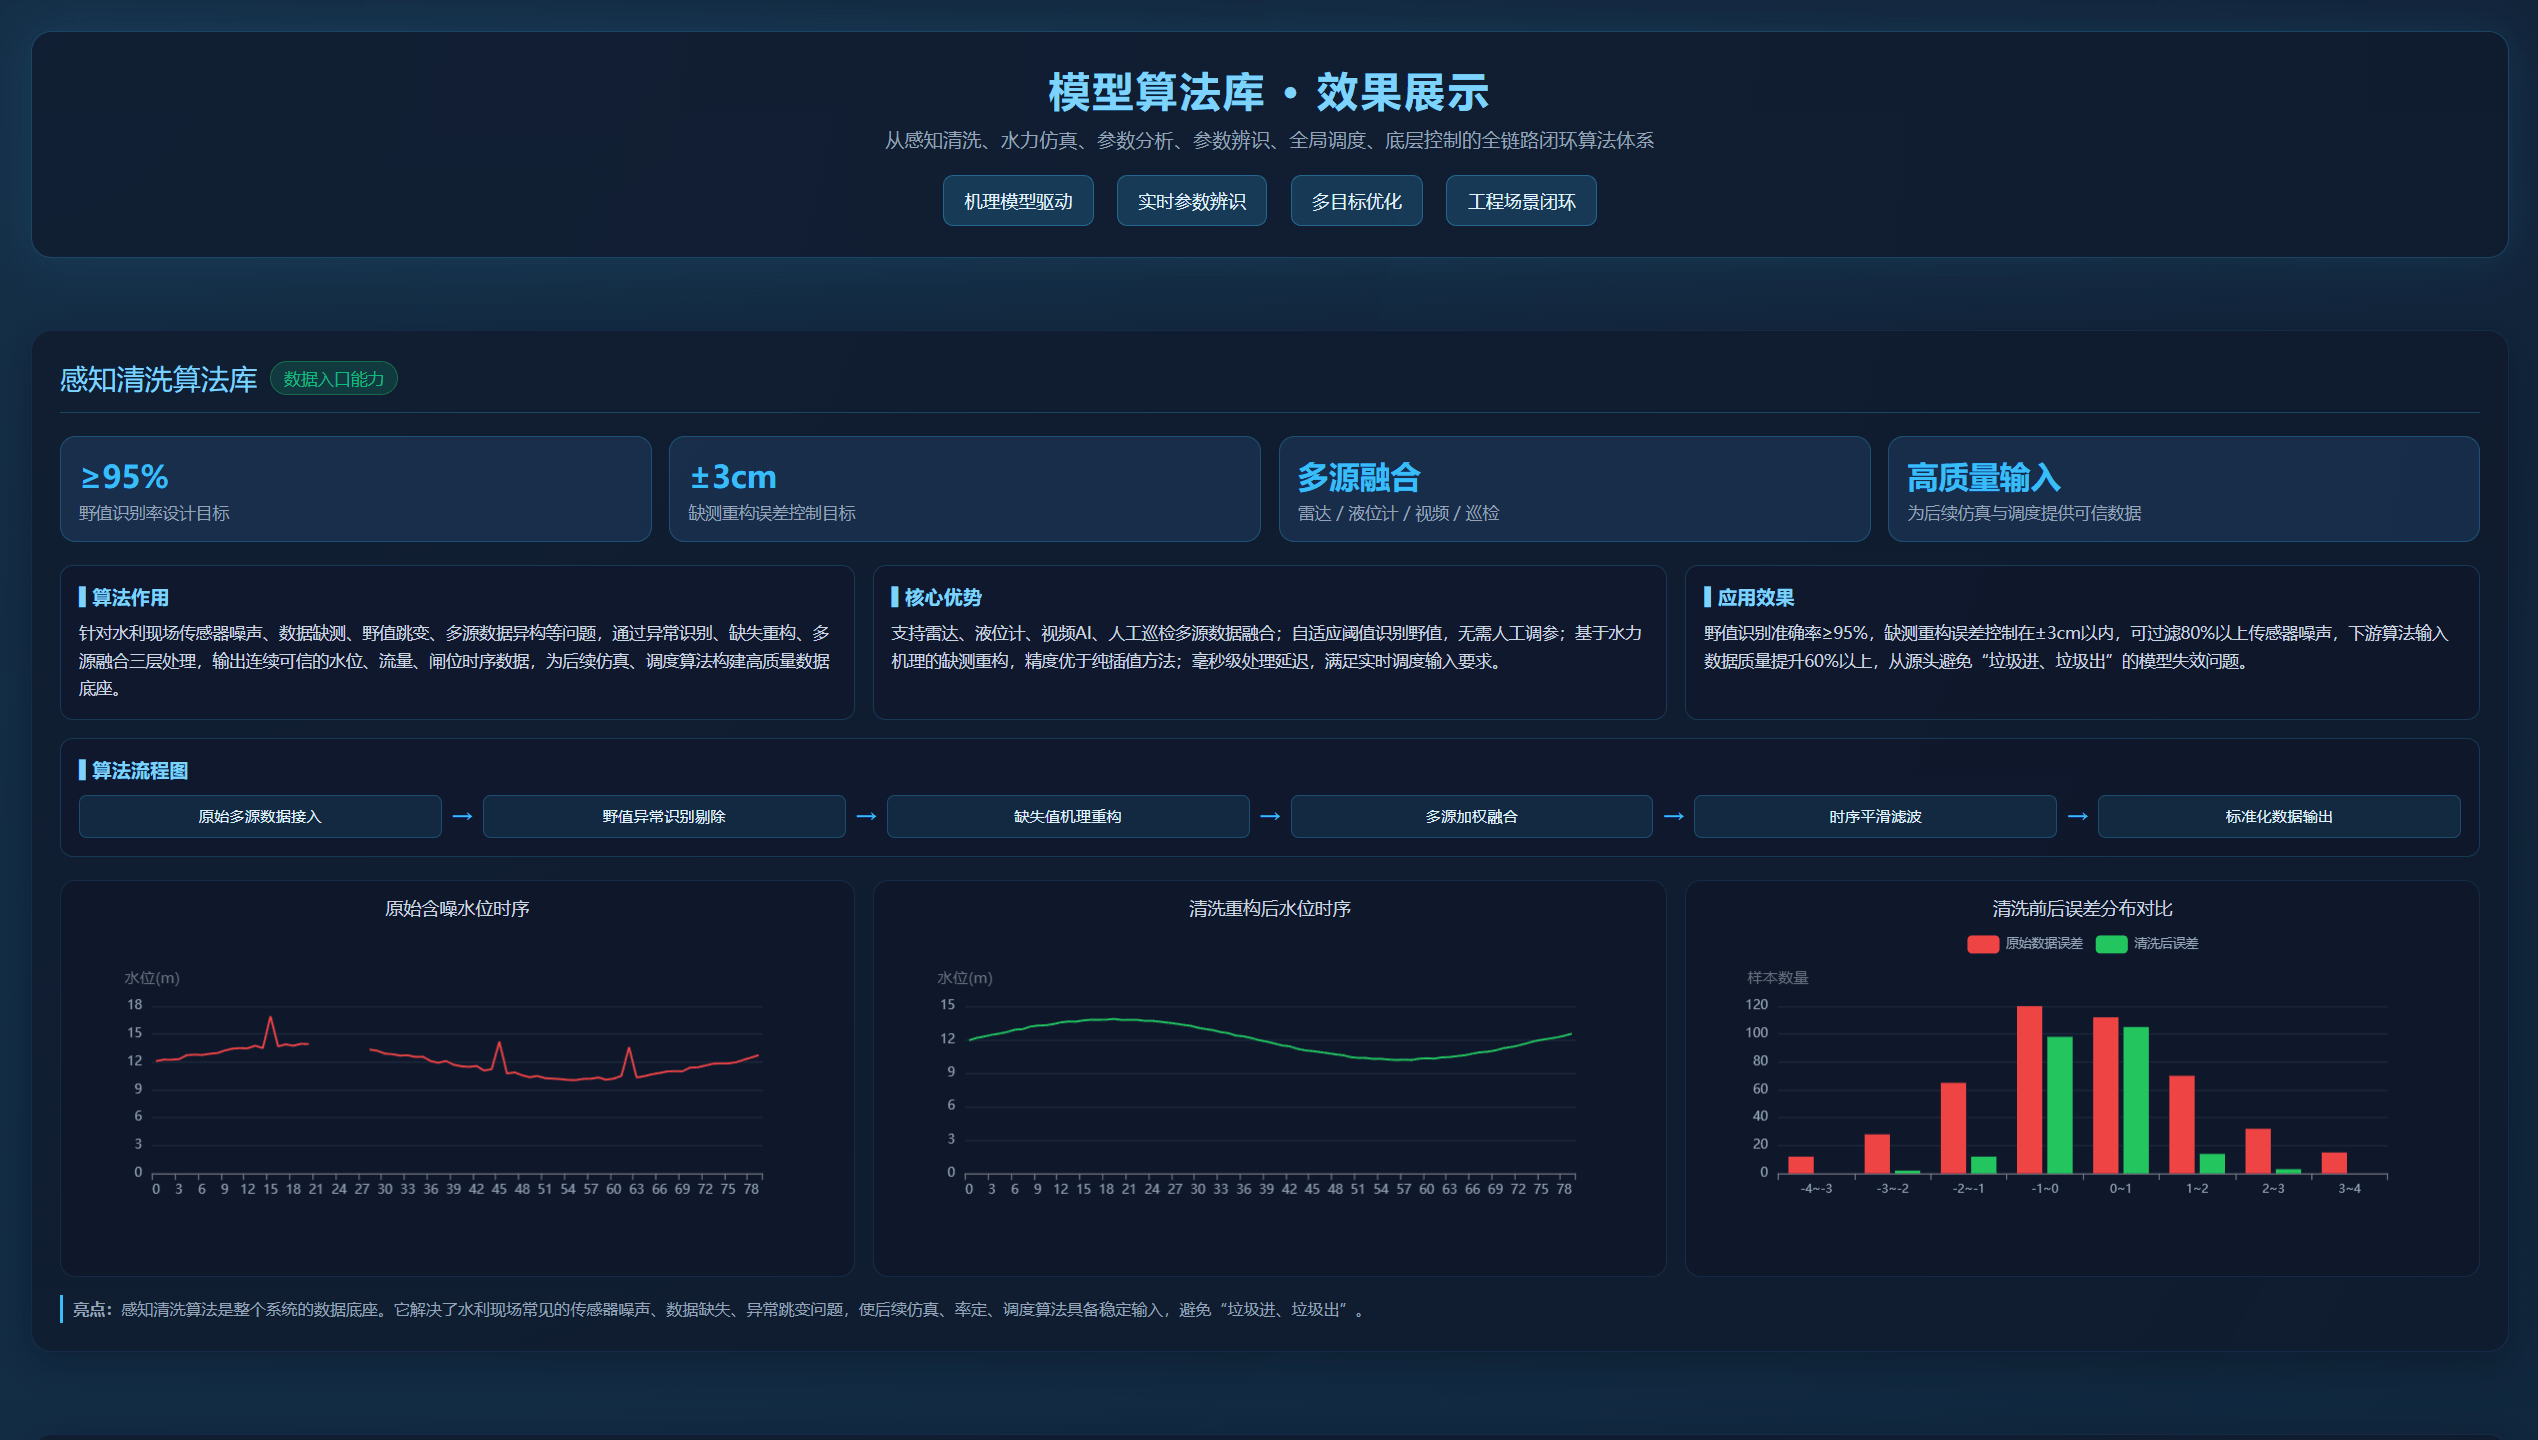Click arrow after 原始多源数据接入 step

[x=462, y=816]
